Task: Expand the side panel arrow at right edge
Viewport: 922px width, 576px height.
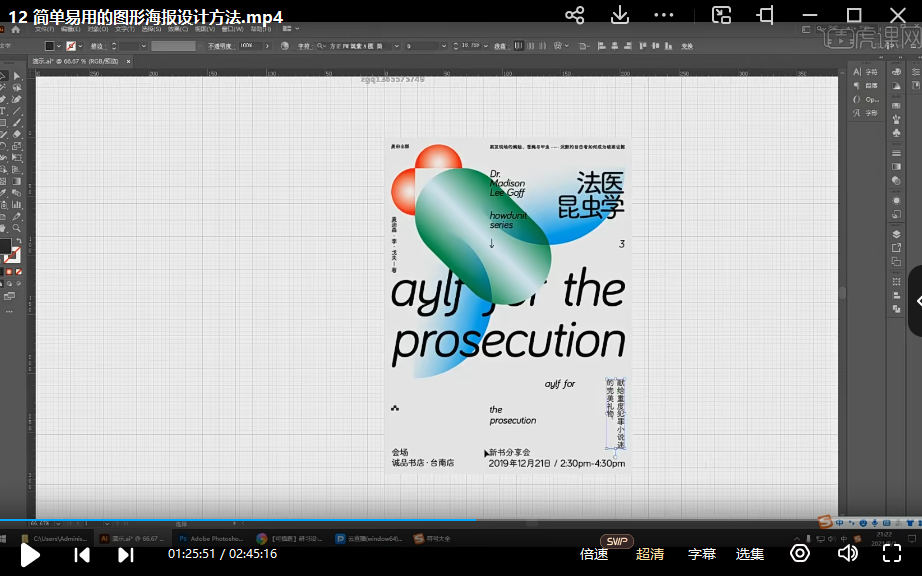Action: [915, 301]
